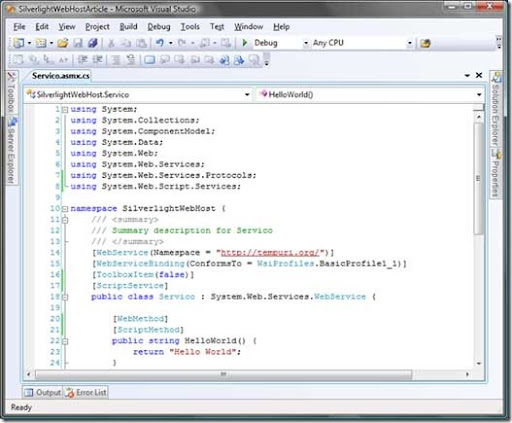Open the Error List tab at bottom
The height and width of the screenshot is (423, 512).
click(x=86, y=393)
